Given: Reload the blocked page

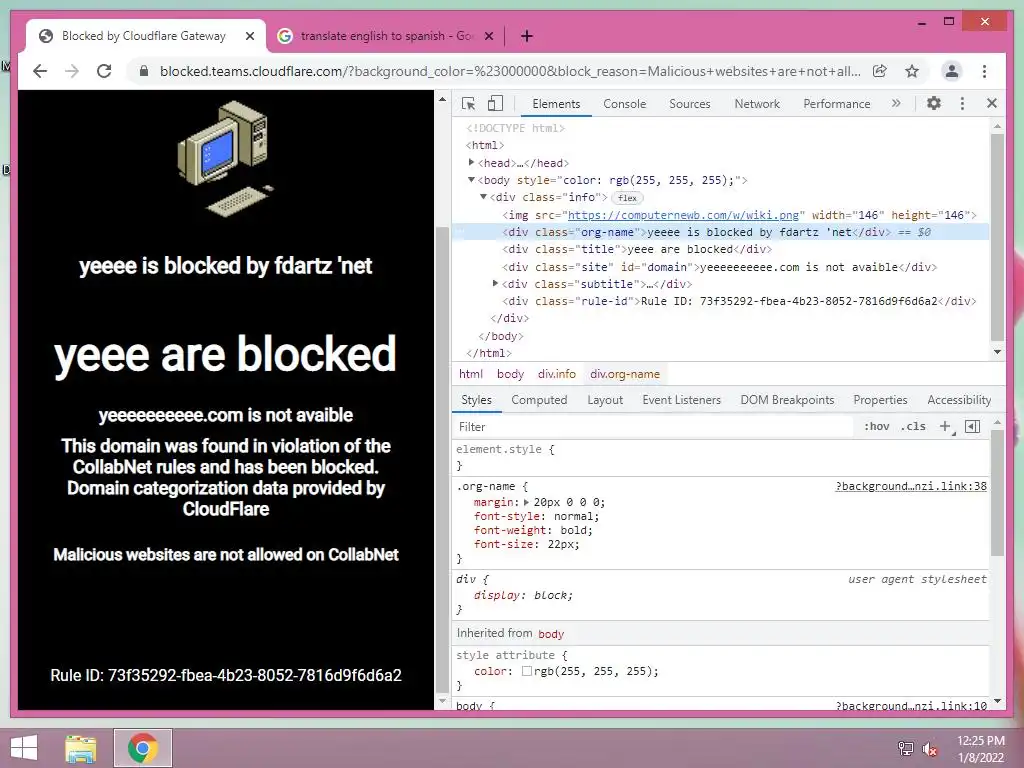Looking at the screenshot, I should pos(104,71).
